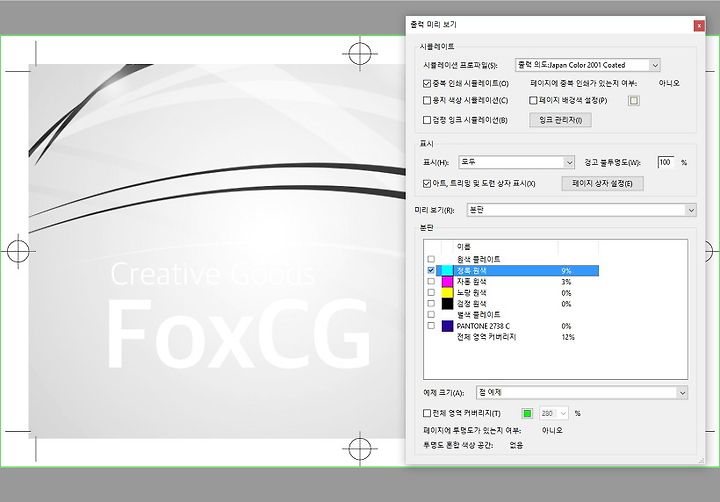The image size is (720, 502).
Task: Open the 예제 크기(A) 점 예제 dropdown
Action: [x=582, y=393]
